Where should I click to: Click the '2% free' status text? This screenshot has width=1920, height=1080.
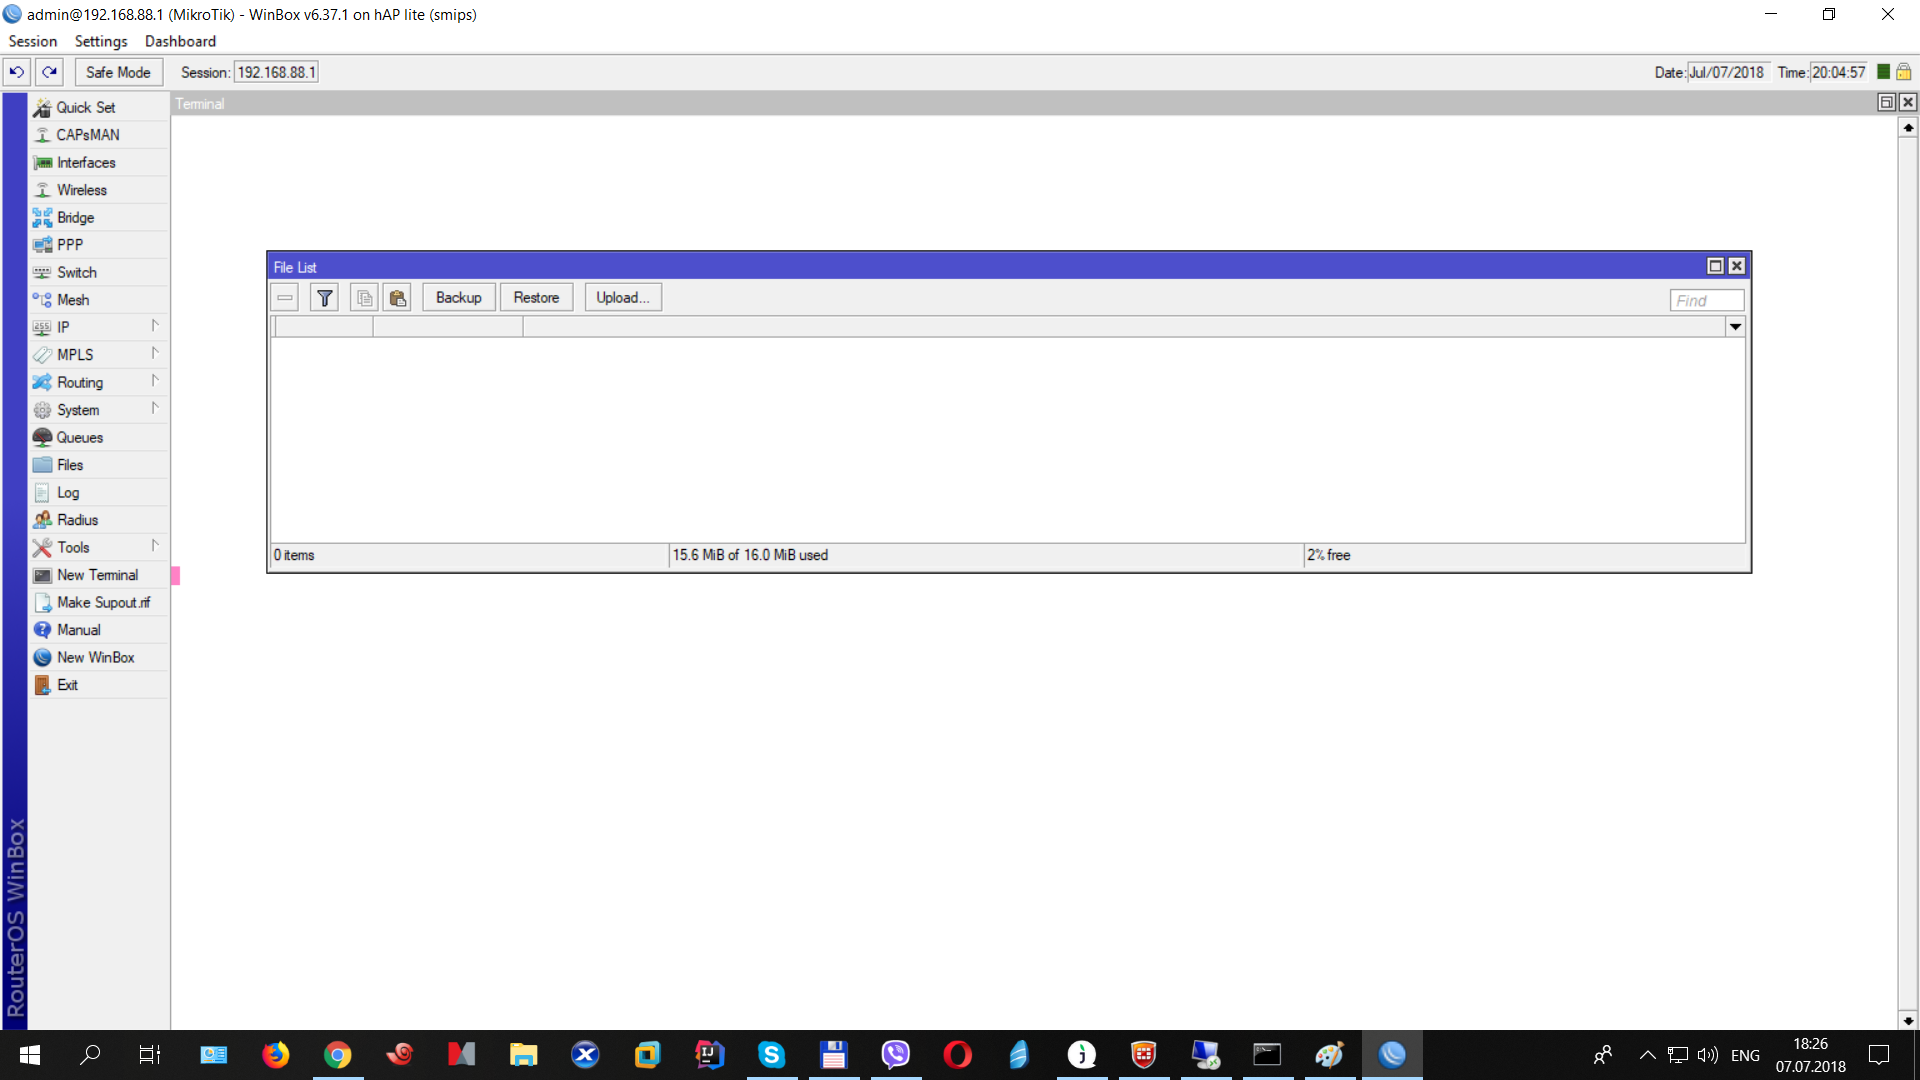coord(1329,555)
